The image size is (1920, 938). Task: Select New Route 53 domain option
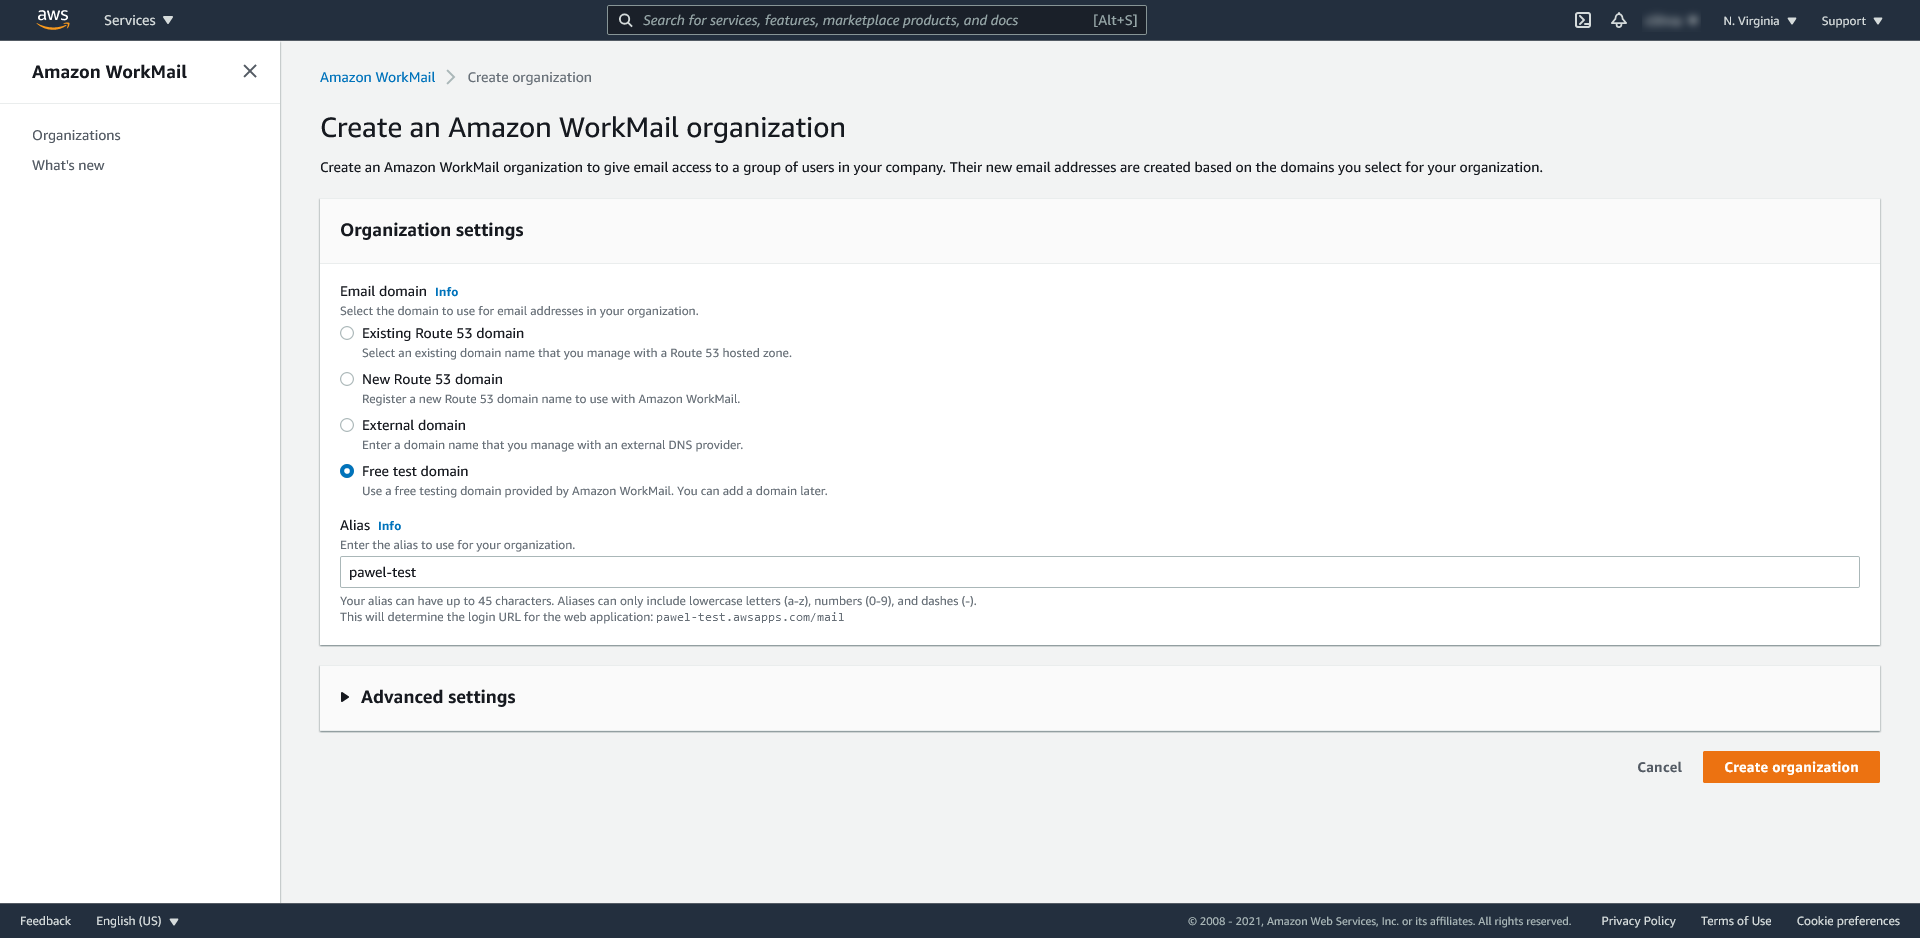(347, 379)
